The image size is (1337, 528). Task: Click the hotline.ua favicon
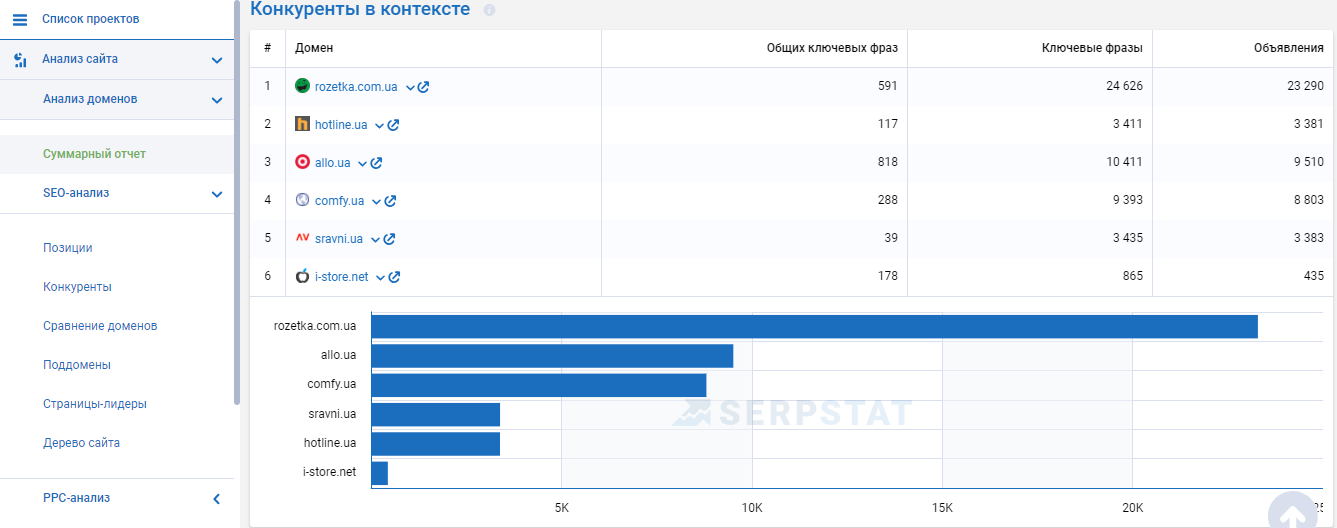pyautogui.click(x=302, y=124)
